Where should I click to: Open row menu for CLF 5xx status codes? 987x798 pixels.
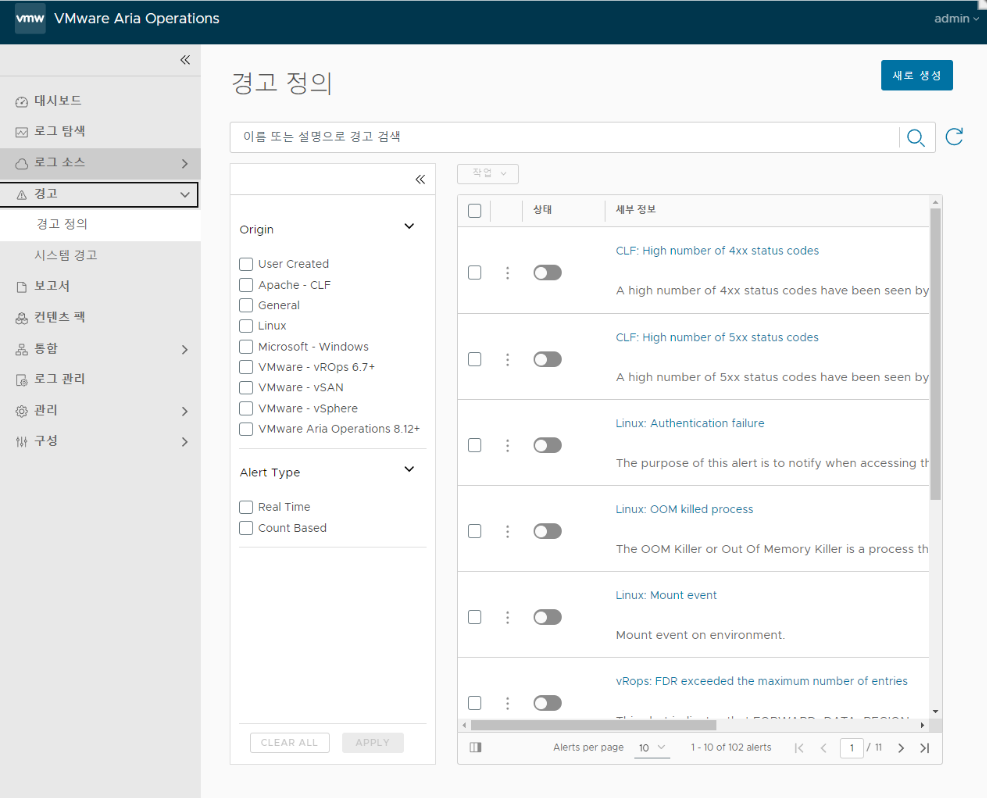coord(507,359)
